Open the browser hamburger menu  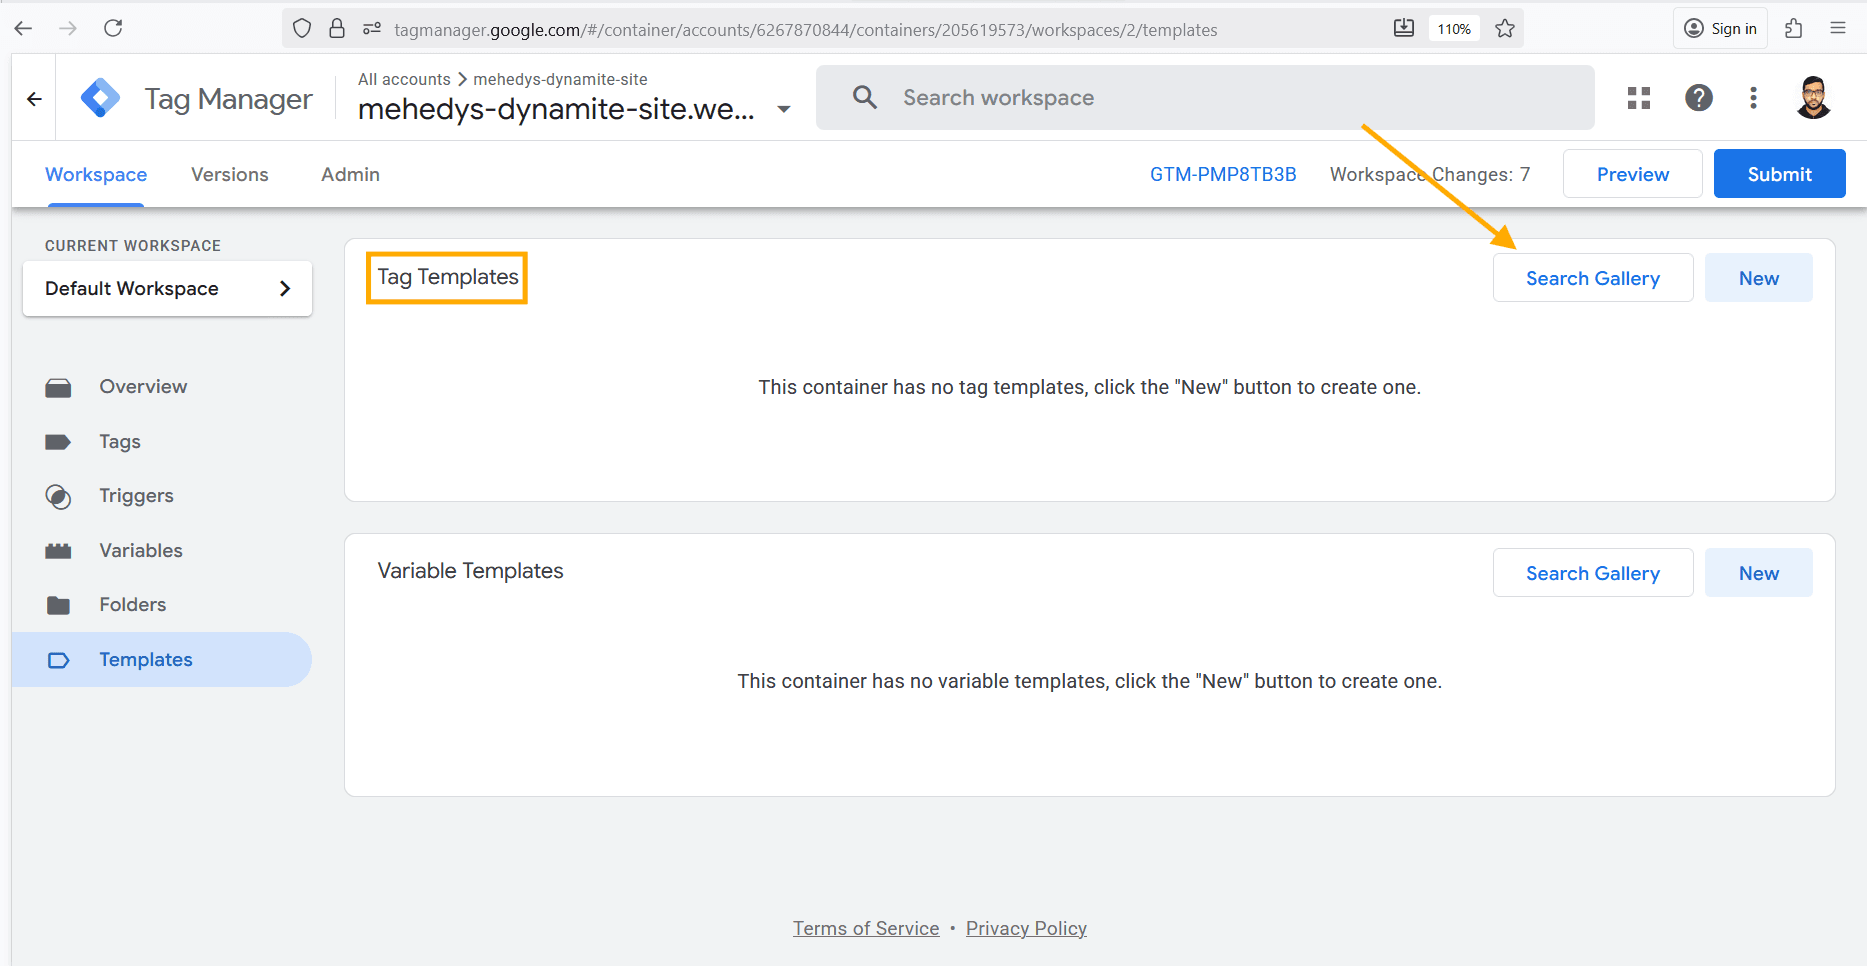click(x=1838, y=29)
